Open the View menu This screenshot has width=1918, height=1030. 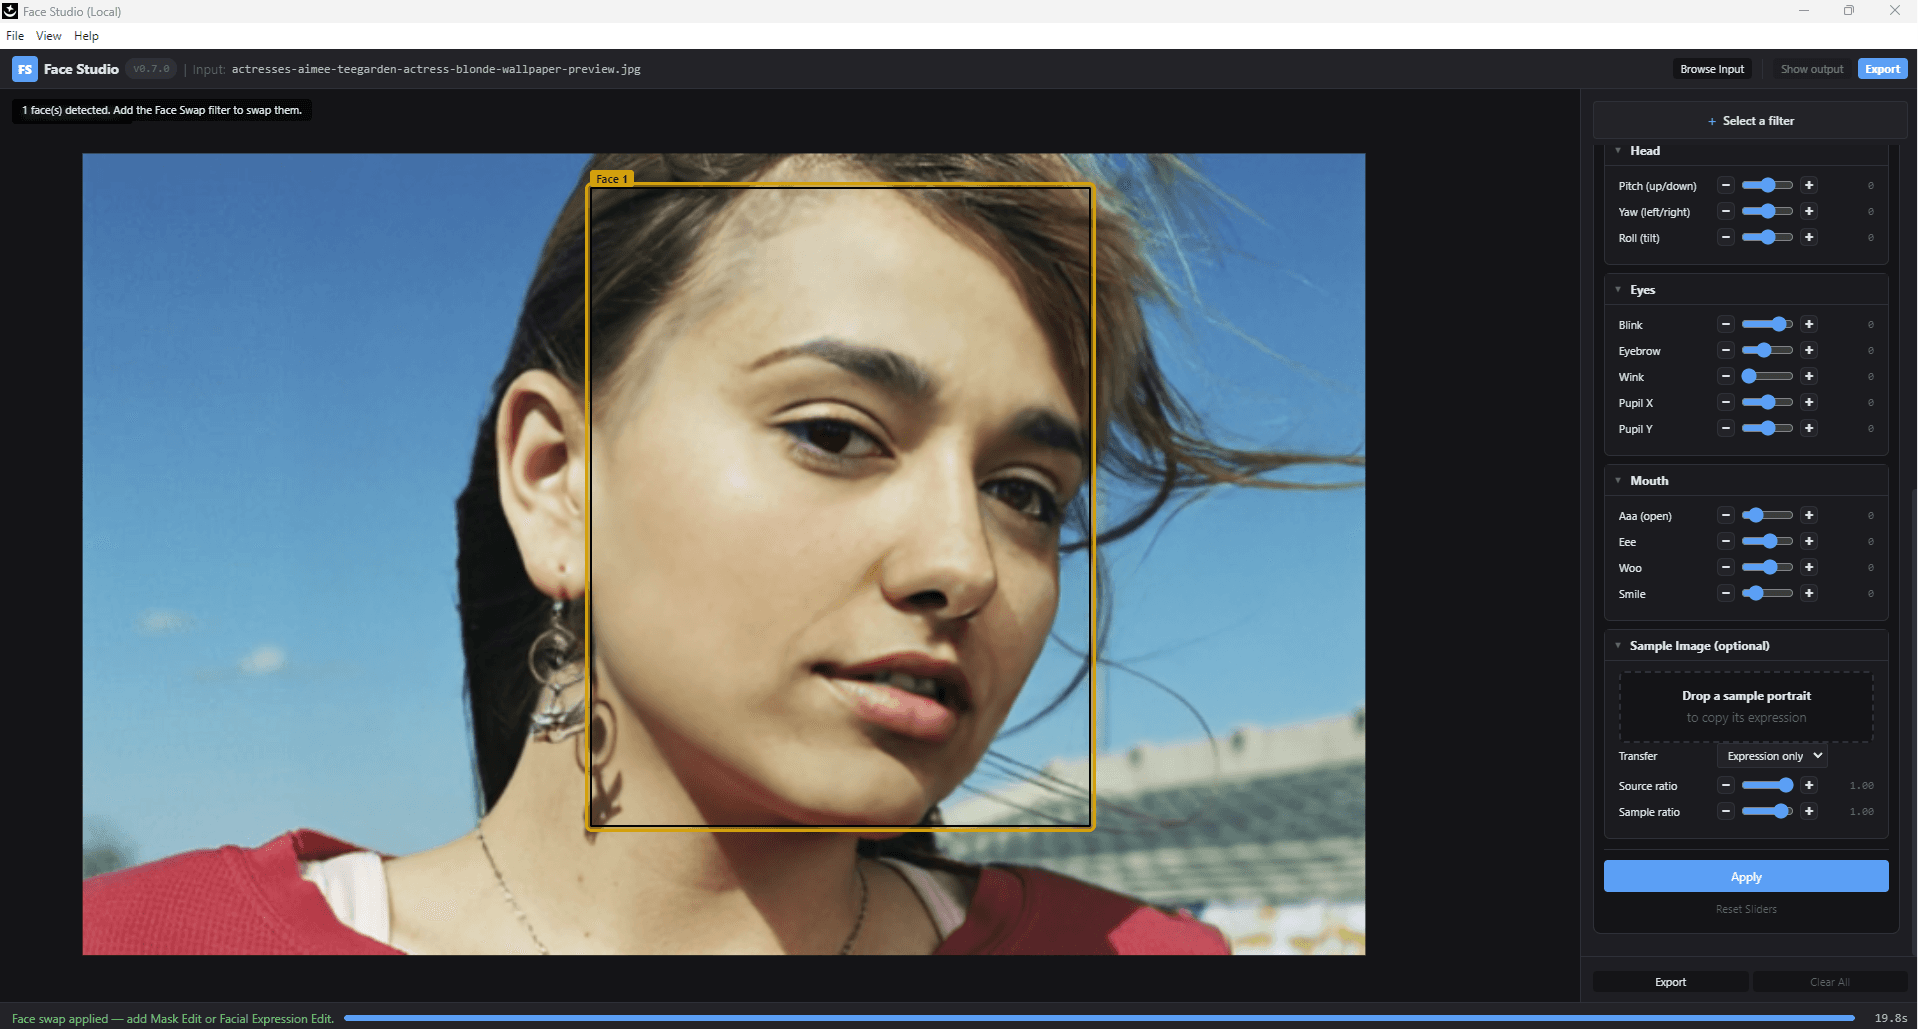[x=49, y=36]
